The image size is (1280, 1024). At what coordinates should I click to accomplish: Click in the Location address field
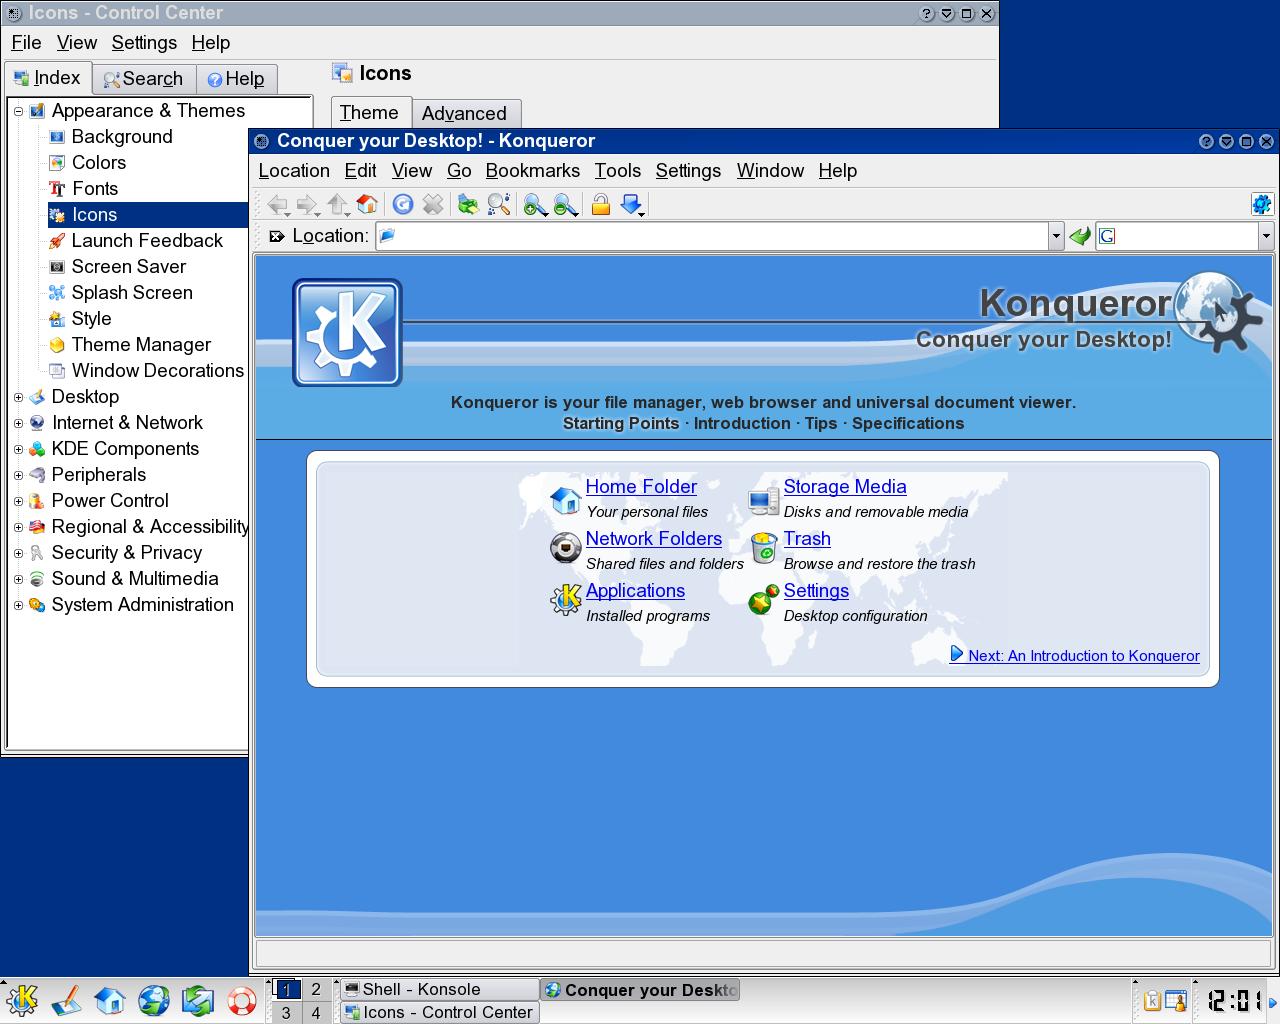coord(712,236)
